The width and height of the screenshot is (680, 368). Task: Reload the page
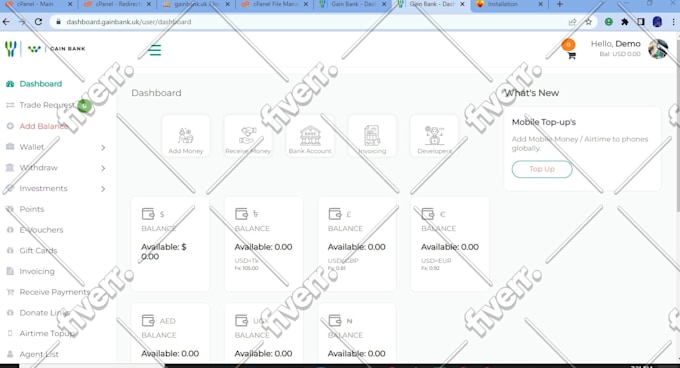pos(38,22)
